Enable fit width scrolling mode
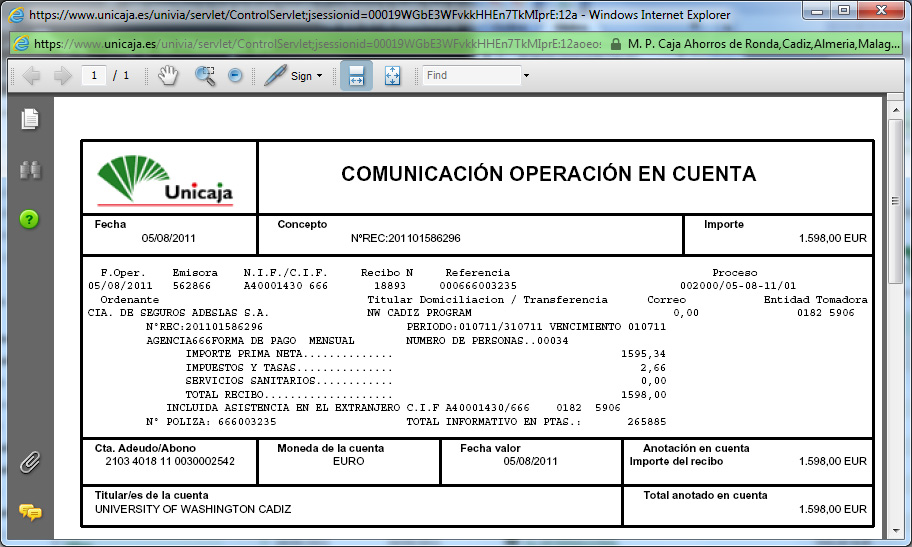The height and width of the screenshot is (547, 912). click(356, 76)
